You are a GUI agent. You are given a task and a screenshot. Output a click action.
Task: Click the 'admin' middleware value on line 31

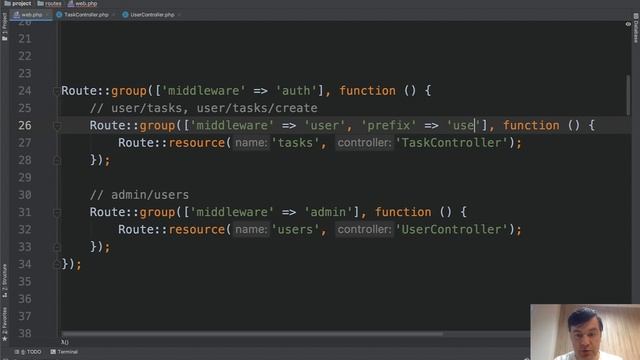328,212
